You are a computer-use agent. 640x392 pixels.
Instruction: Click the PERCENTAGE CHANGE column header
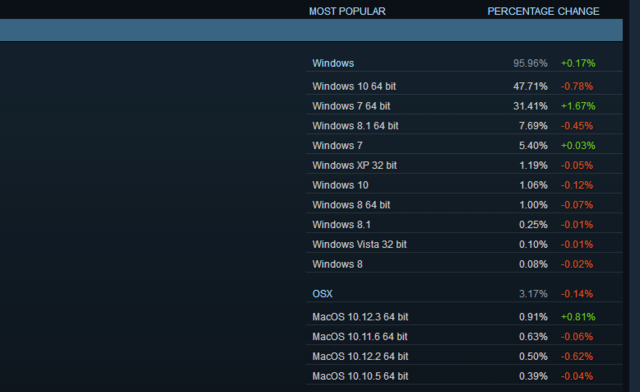coord(543,11)
